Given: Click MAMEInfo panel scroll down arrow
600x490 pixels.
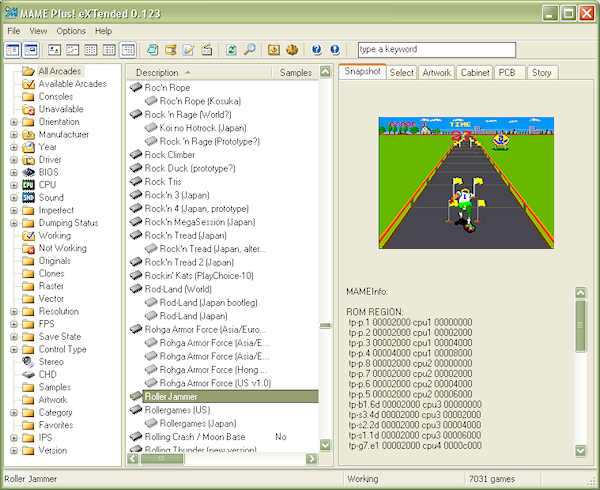Looking at the screenshot, I should click(580, 451).
